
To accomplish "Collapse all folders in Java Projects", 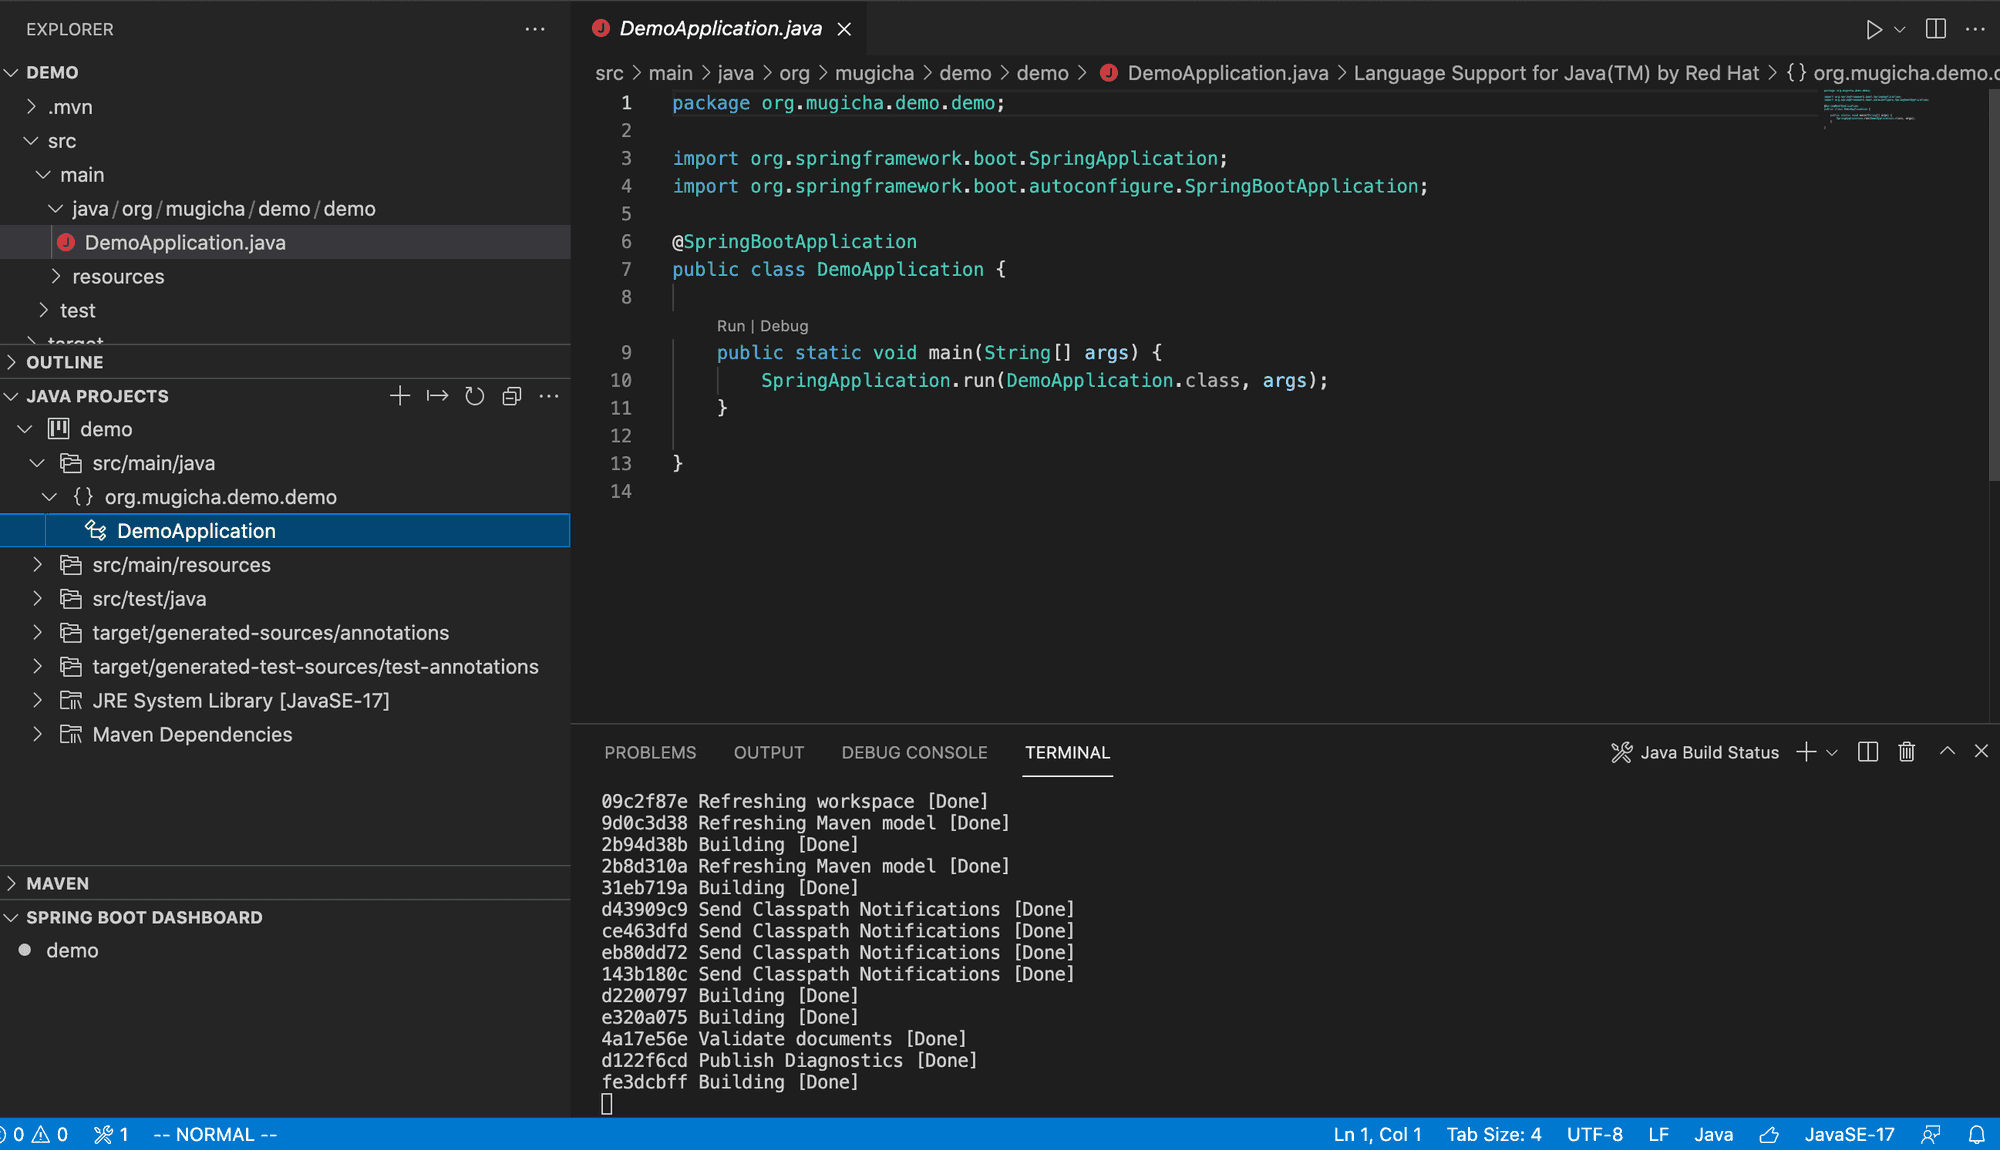I will tap(512, 396).
